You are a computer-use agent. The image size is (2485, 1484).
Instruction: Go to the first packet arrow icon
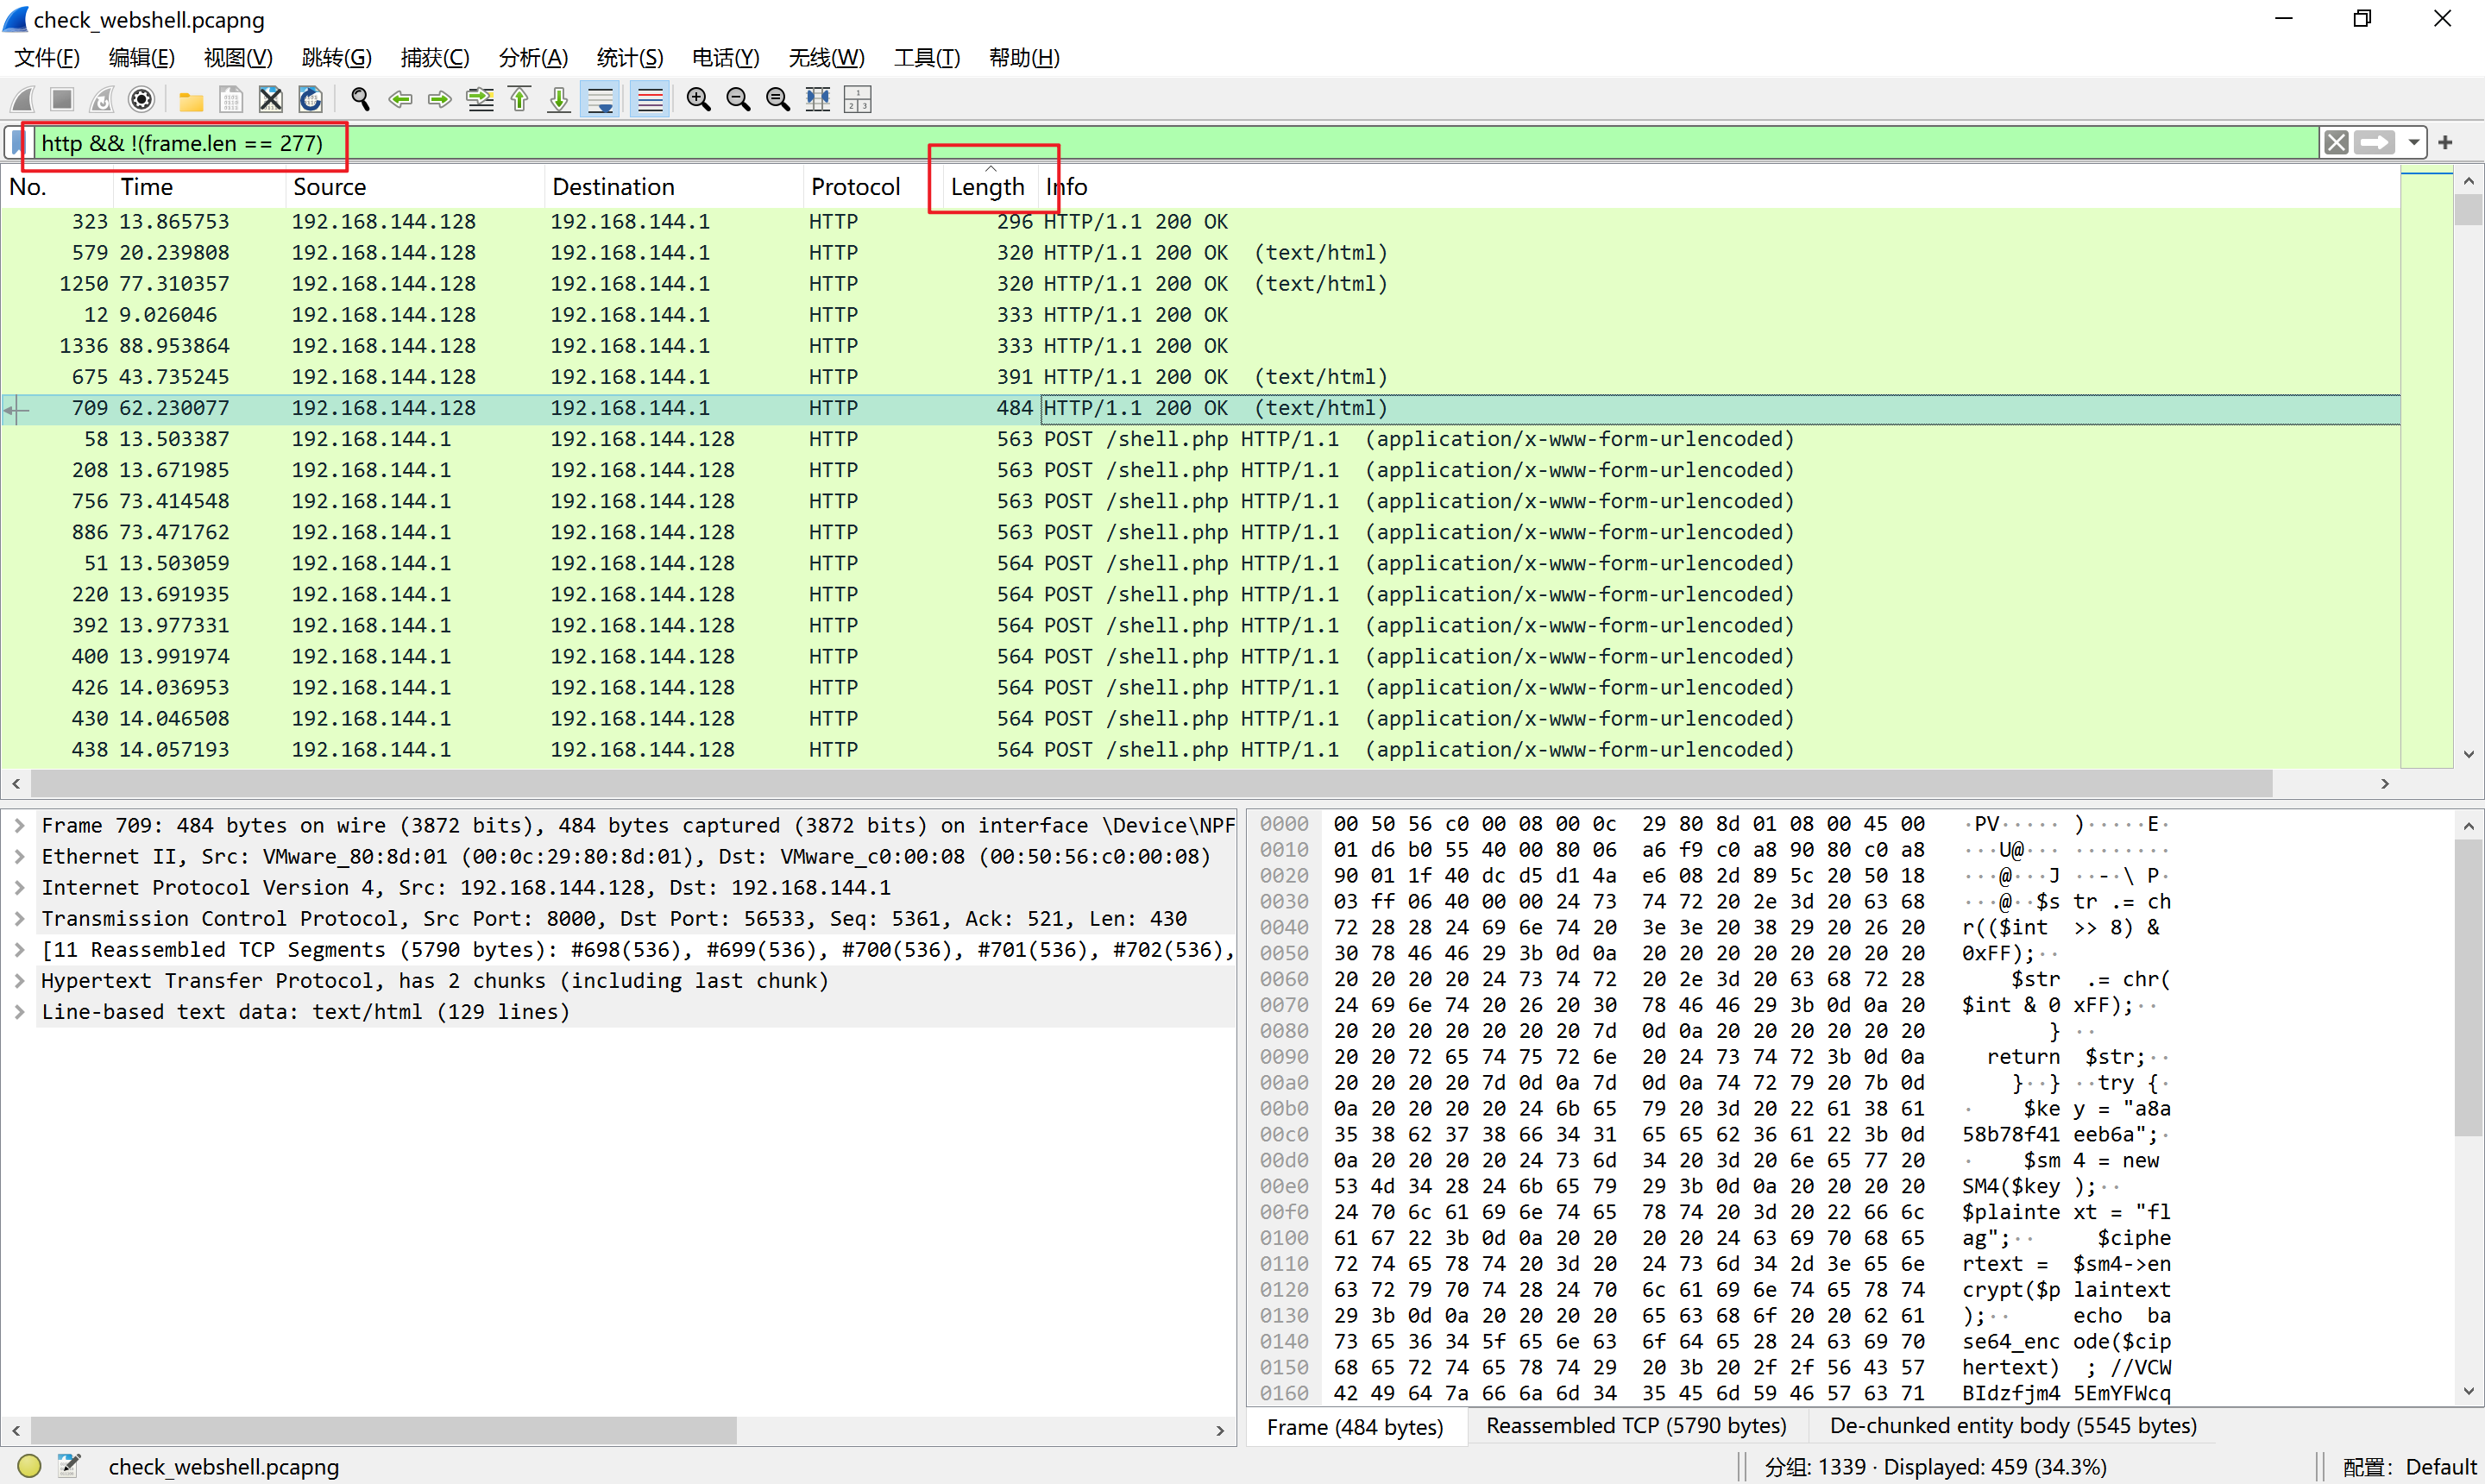pos(520,99)
